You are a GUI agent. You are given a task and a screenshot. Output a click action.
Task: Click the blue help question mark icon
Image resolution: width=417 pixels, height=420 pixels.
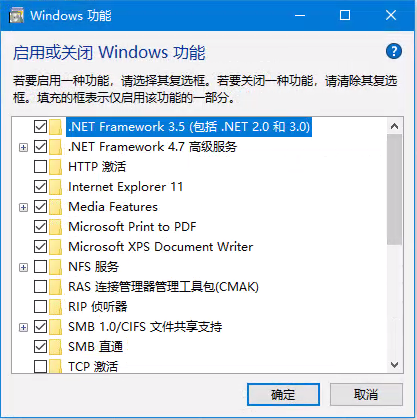pos(394,51)
